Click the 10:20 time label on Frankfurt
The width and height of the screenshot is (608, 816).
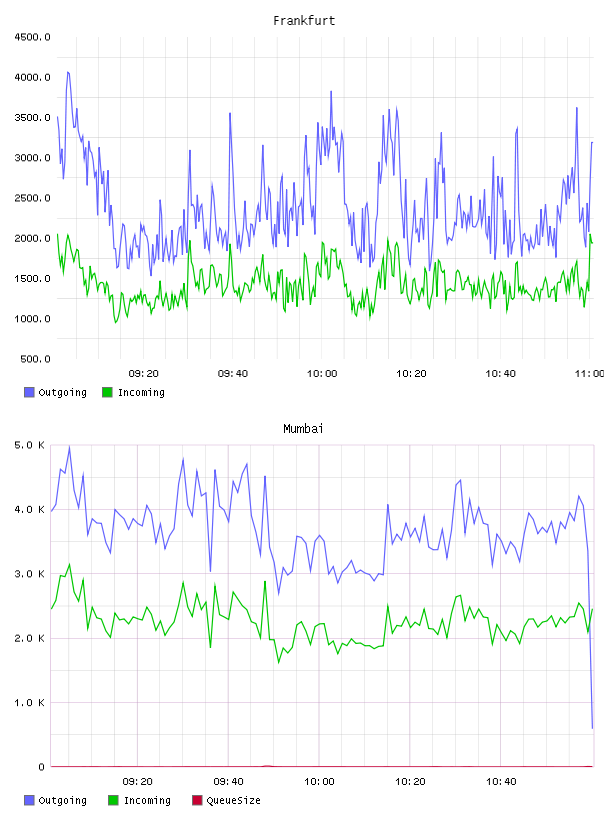tap(411, 374)
